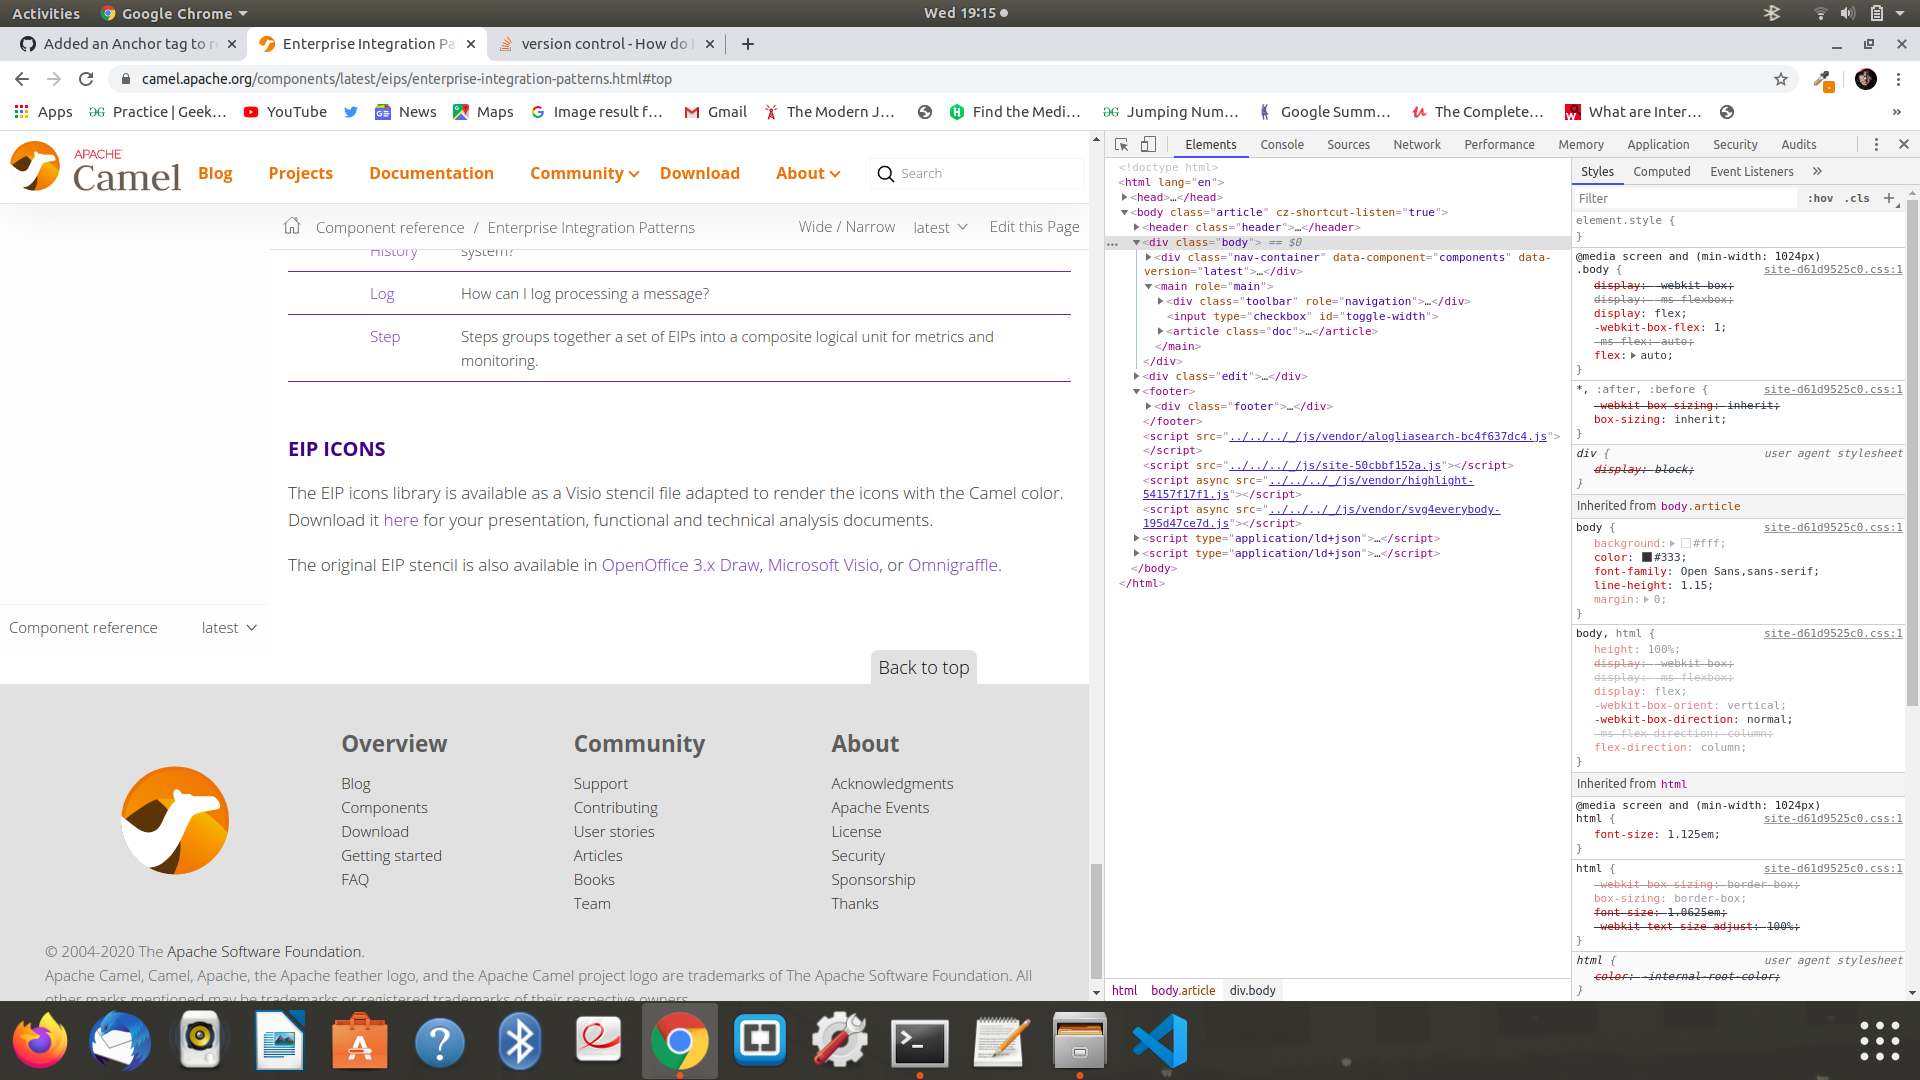Click the #333 color swatch
This screenshot has height=1080, width=1920.
1646,557
